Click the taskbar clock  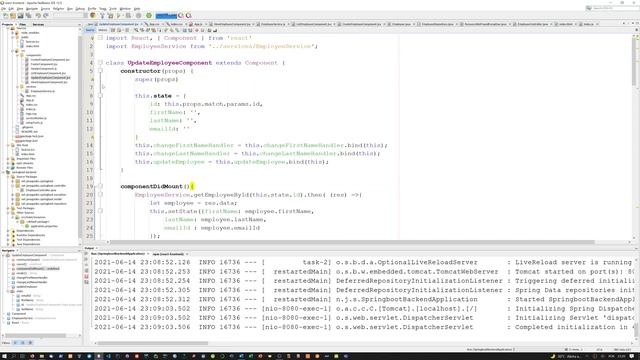621,356
